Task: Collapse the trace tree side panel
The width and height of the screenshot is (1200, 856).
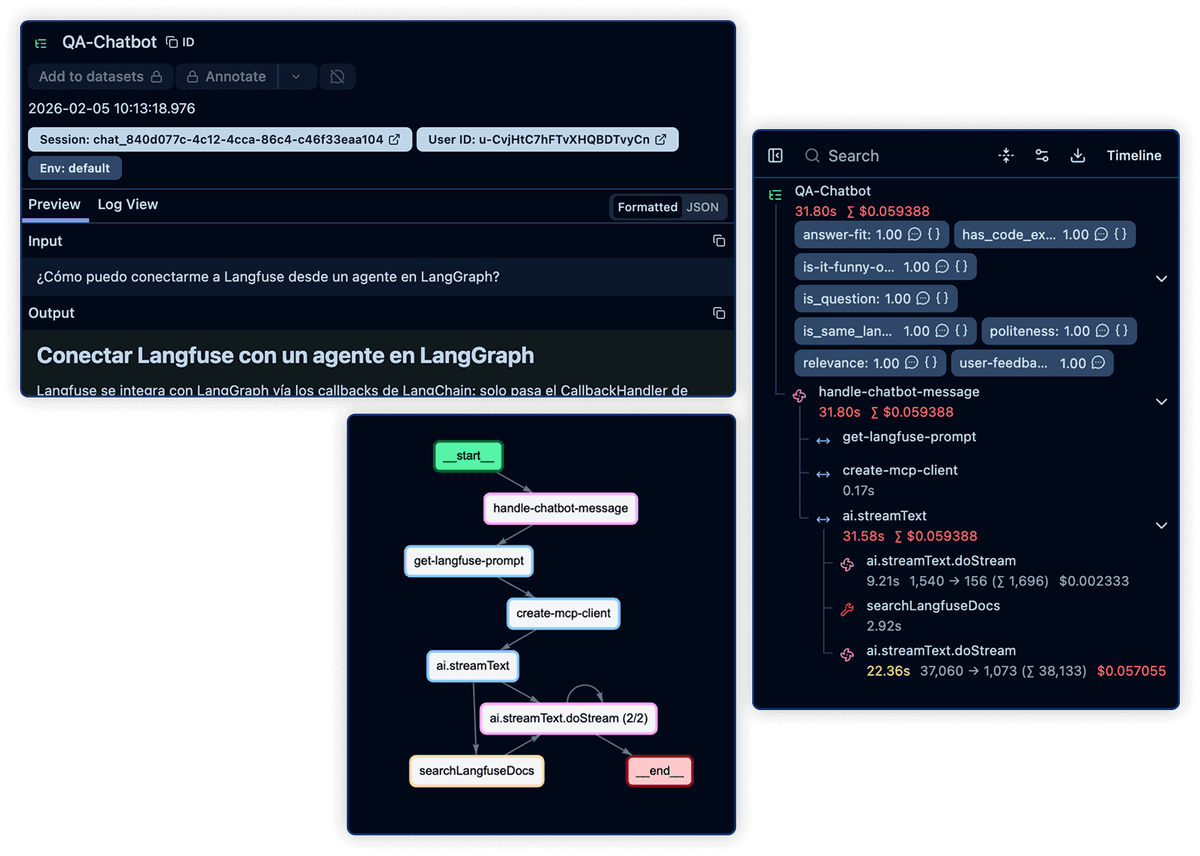Action: 775,156
